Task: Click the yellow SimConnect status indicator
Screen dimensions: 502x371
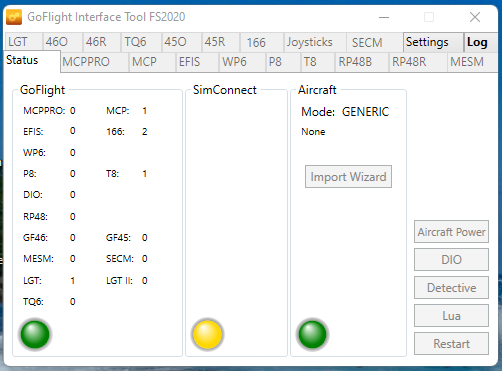Action: pos(207,334)
